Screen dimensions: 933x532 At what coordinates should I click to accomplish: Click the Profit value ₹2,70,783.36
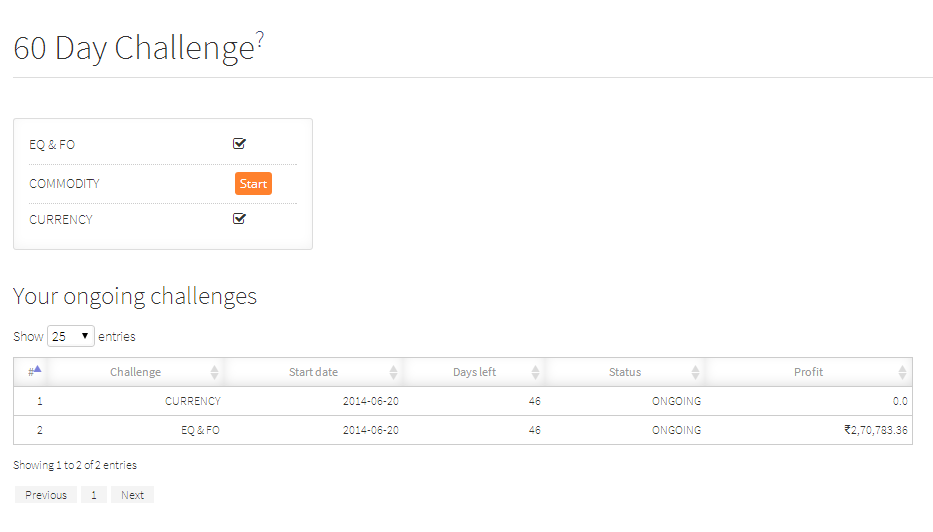tap(876, 430)
